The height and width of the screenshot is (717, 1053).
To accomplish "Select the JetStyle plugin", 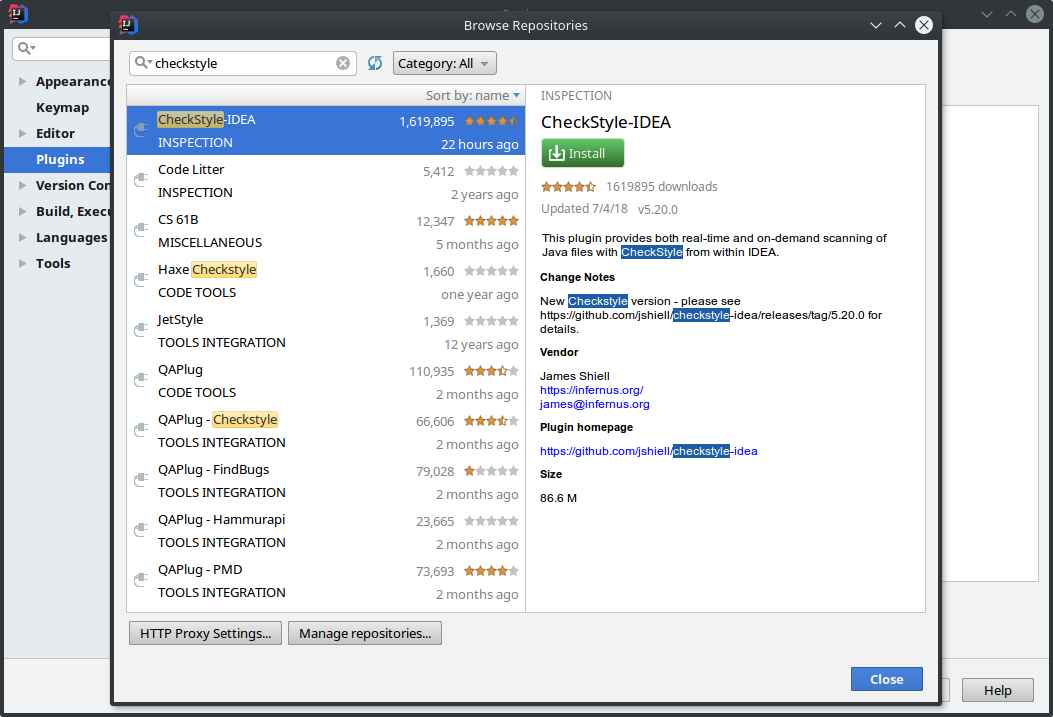I will [326, 330].
